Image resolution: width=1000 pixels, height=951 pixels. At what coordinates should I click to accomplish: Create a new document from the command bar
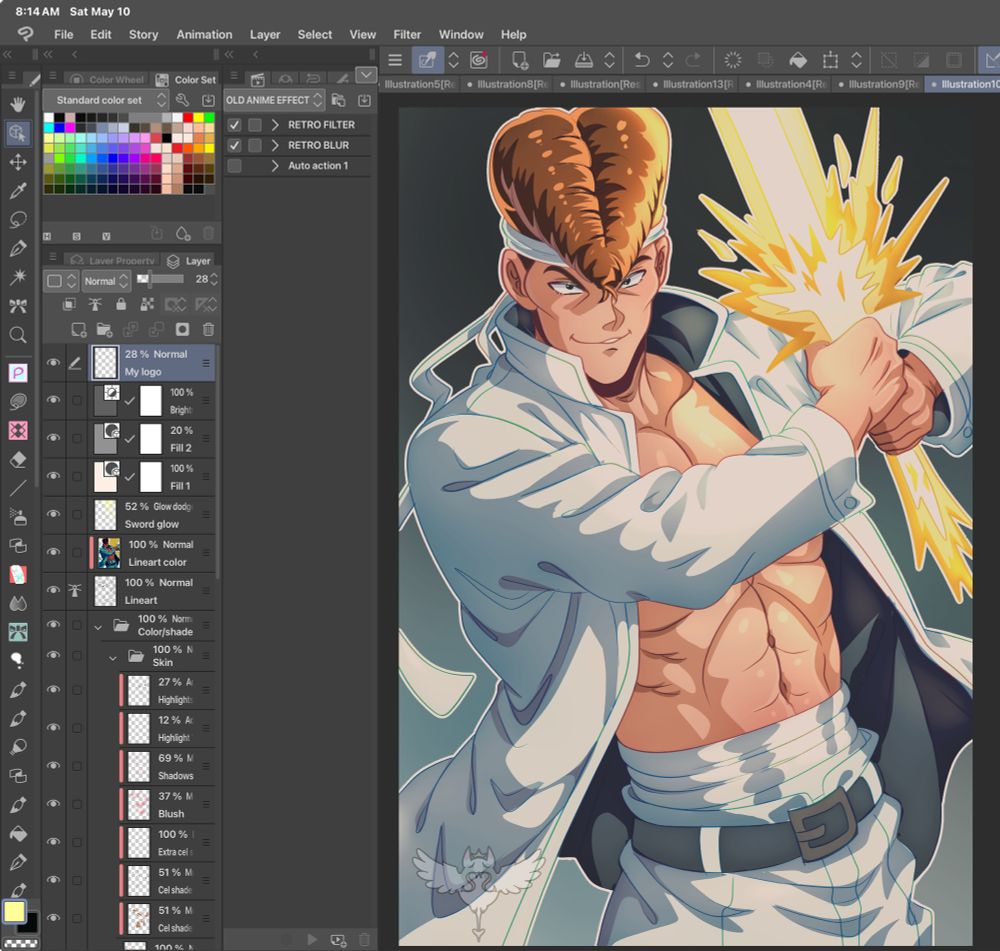coord(520,61)
